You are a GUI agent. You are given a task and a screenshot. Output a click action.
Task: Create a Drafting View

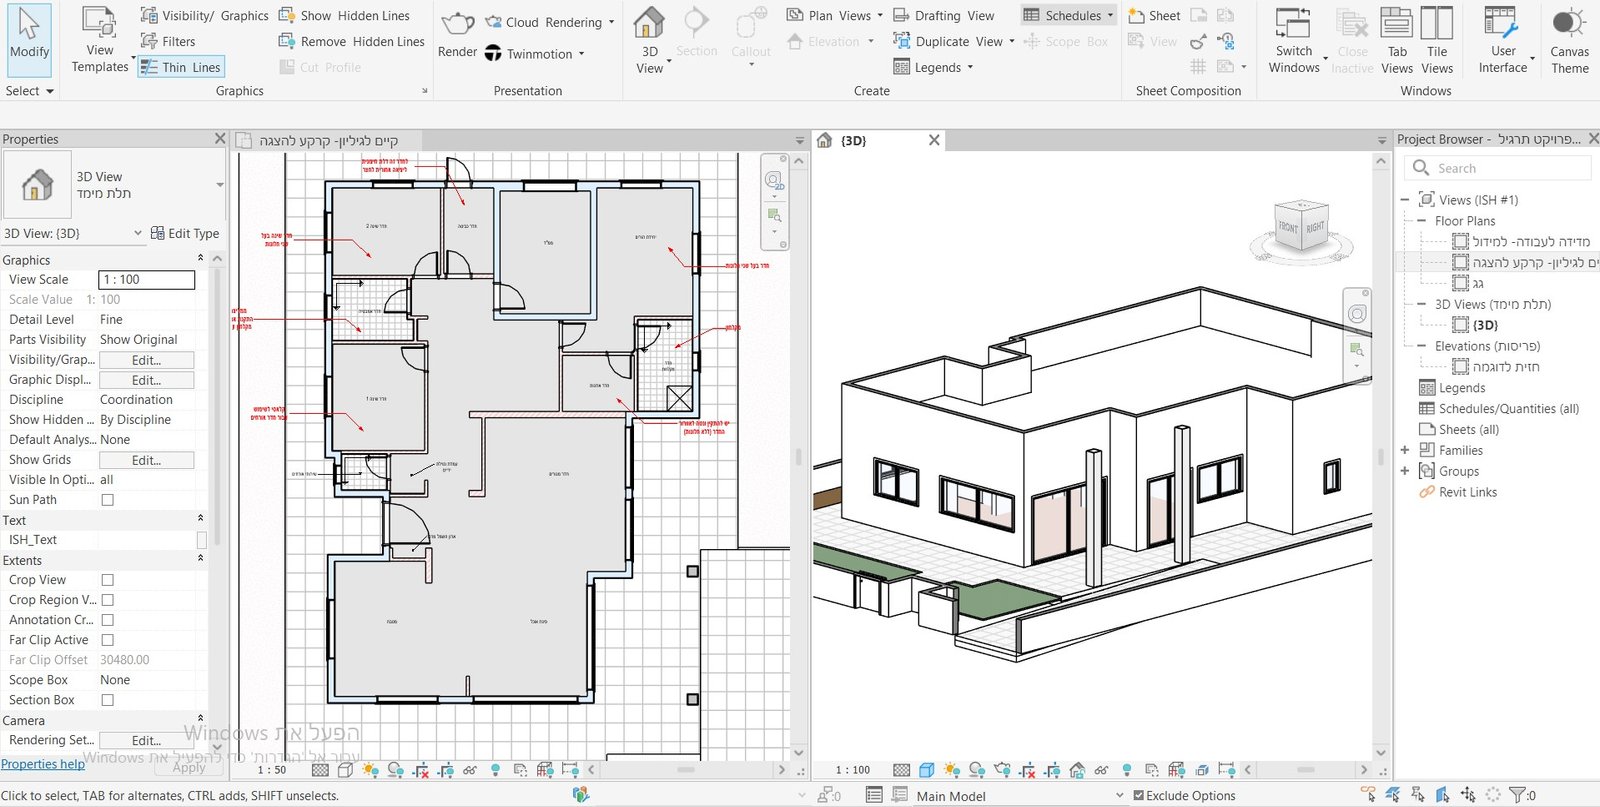point(943,15)
